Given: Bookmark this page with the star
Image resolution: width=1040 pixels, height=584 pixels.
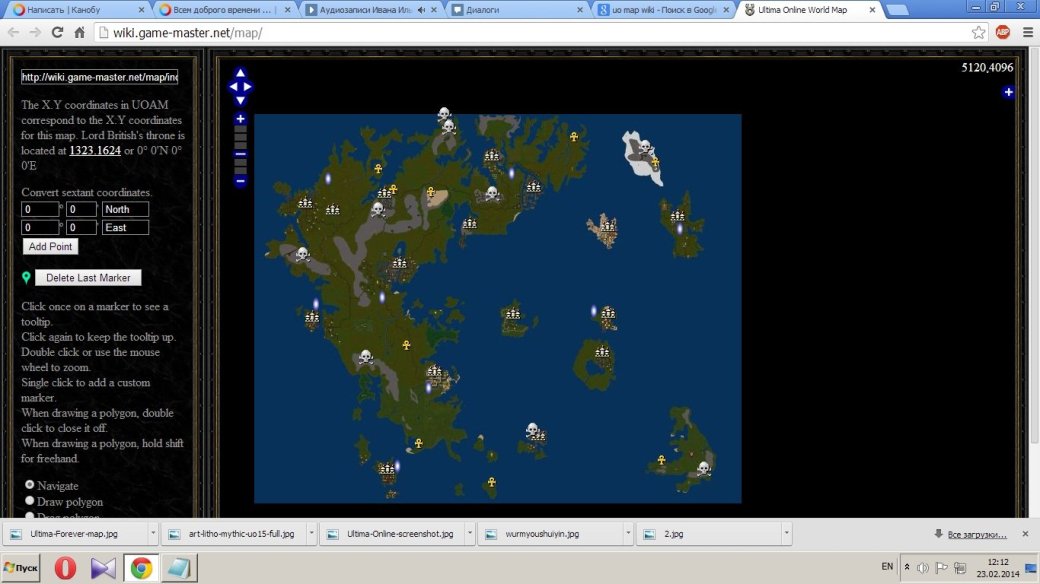Looking at the screenshot, I should click(978, 33).
